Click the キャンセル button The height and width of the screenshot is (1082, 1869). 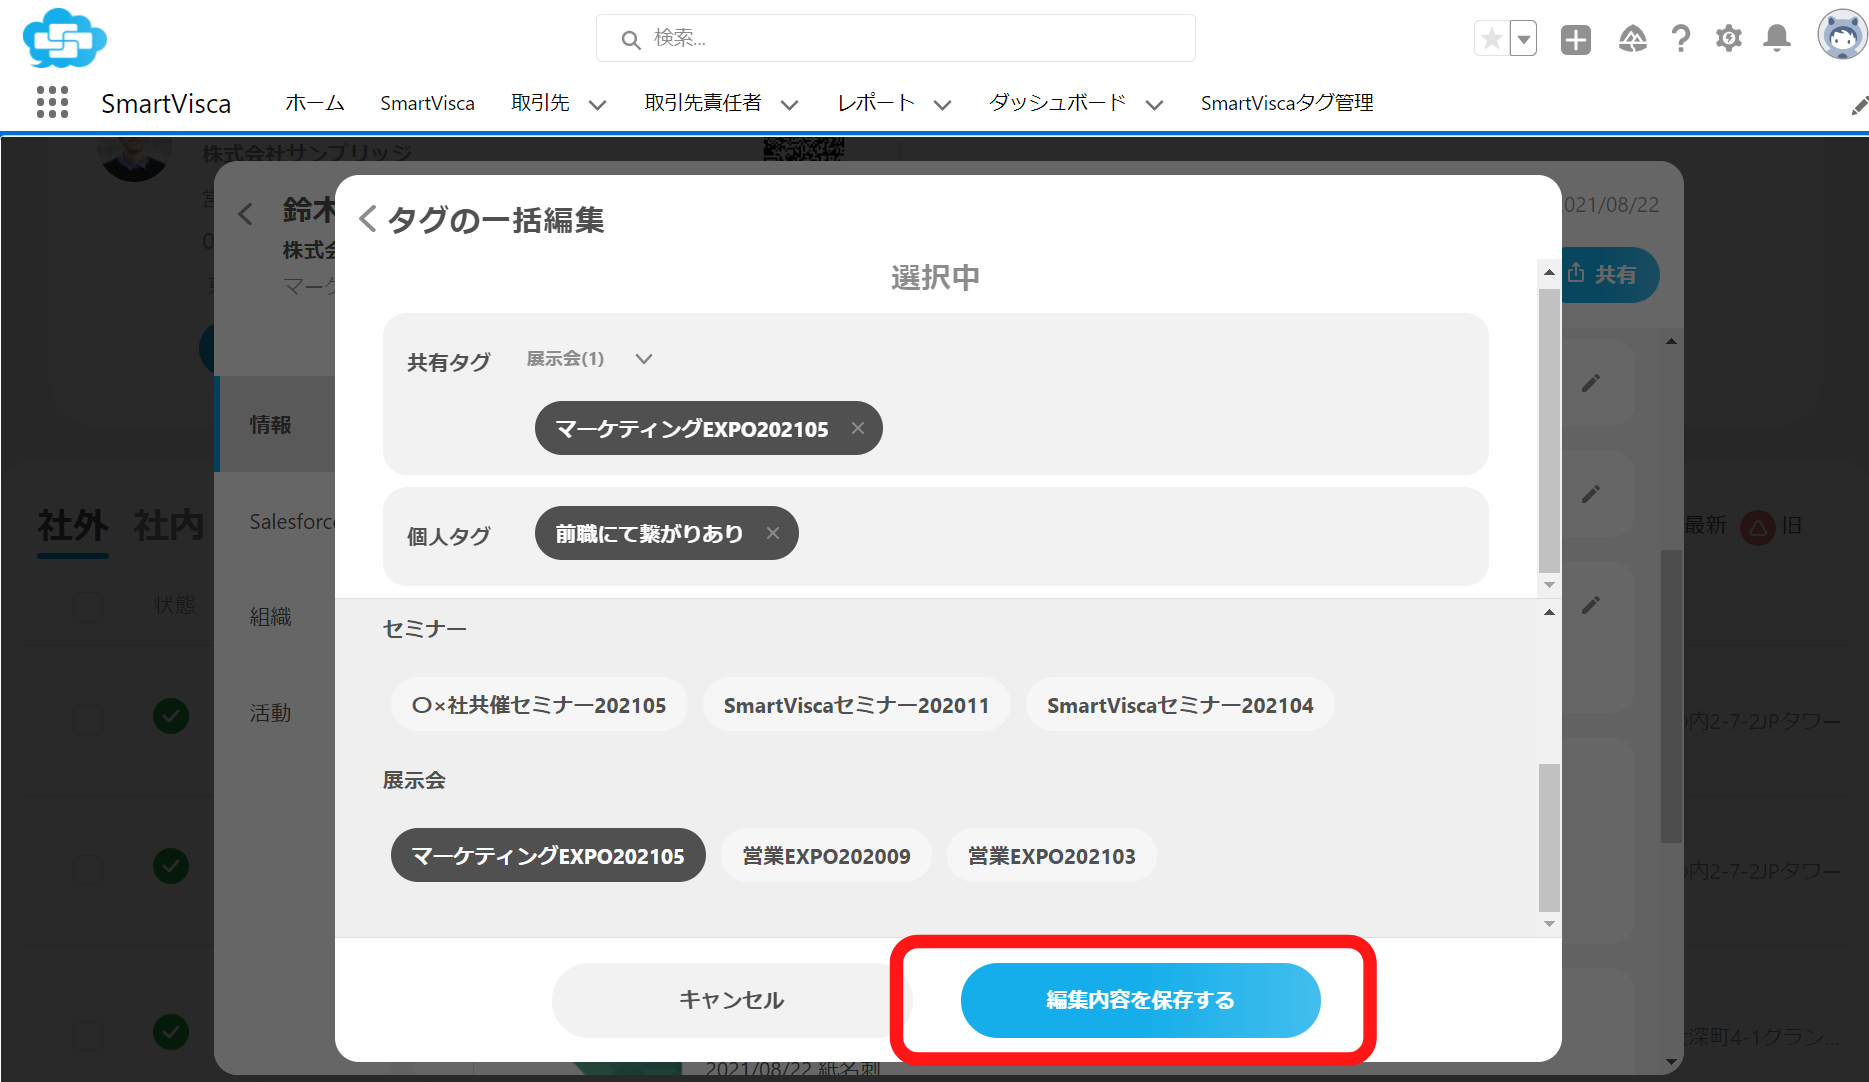point(731,1000)
